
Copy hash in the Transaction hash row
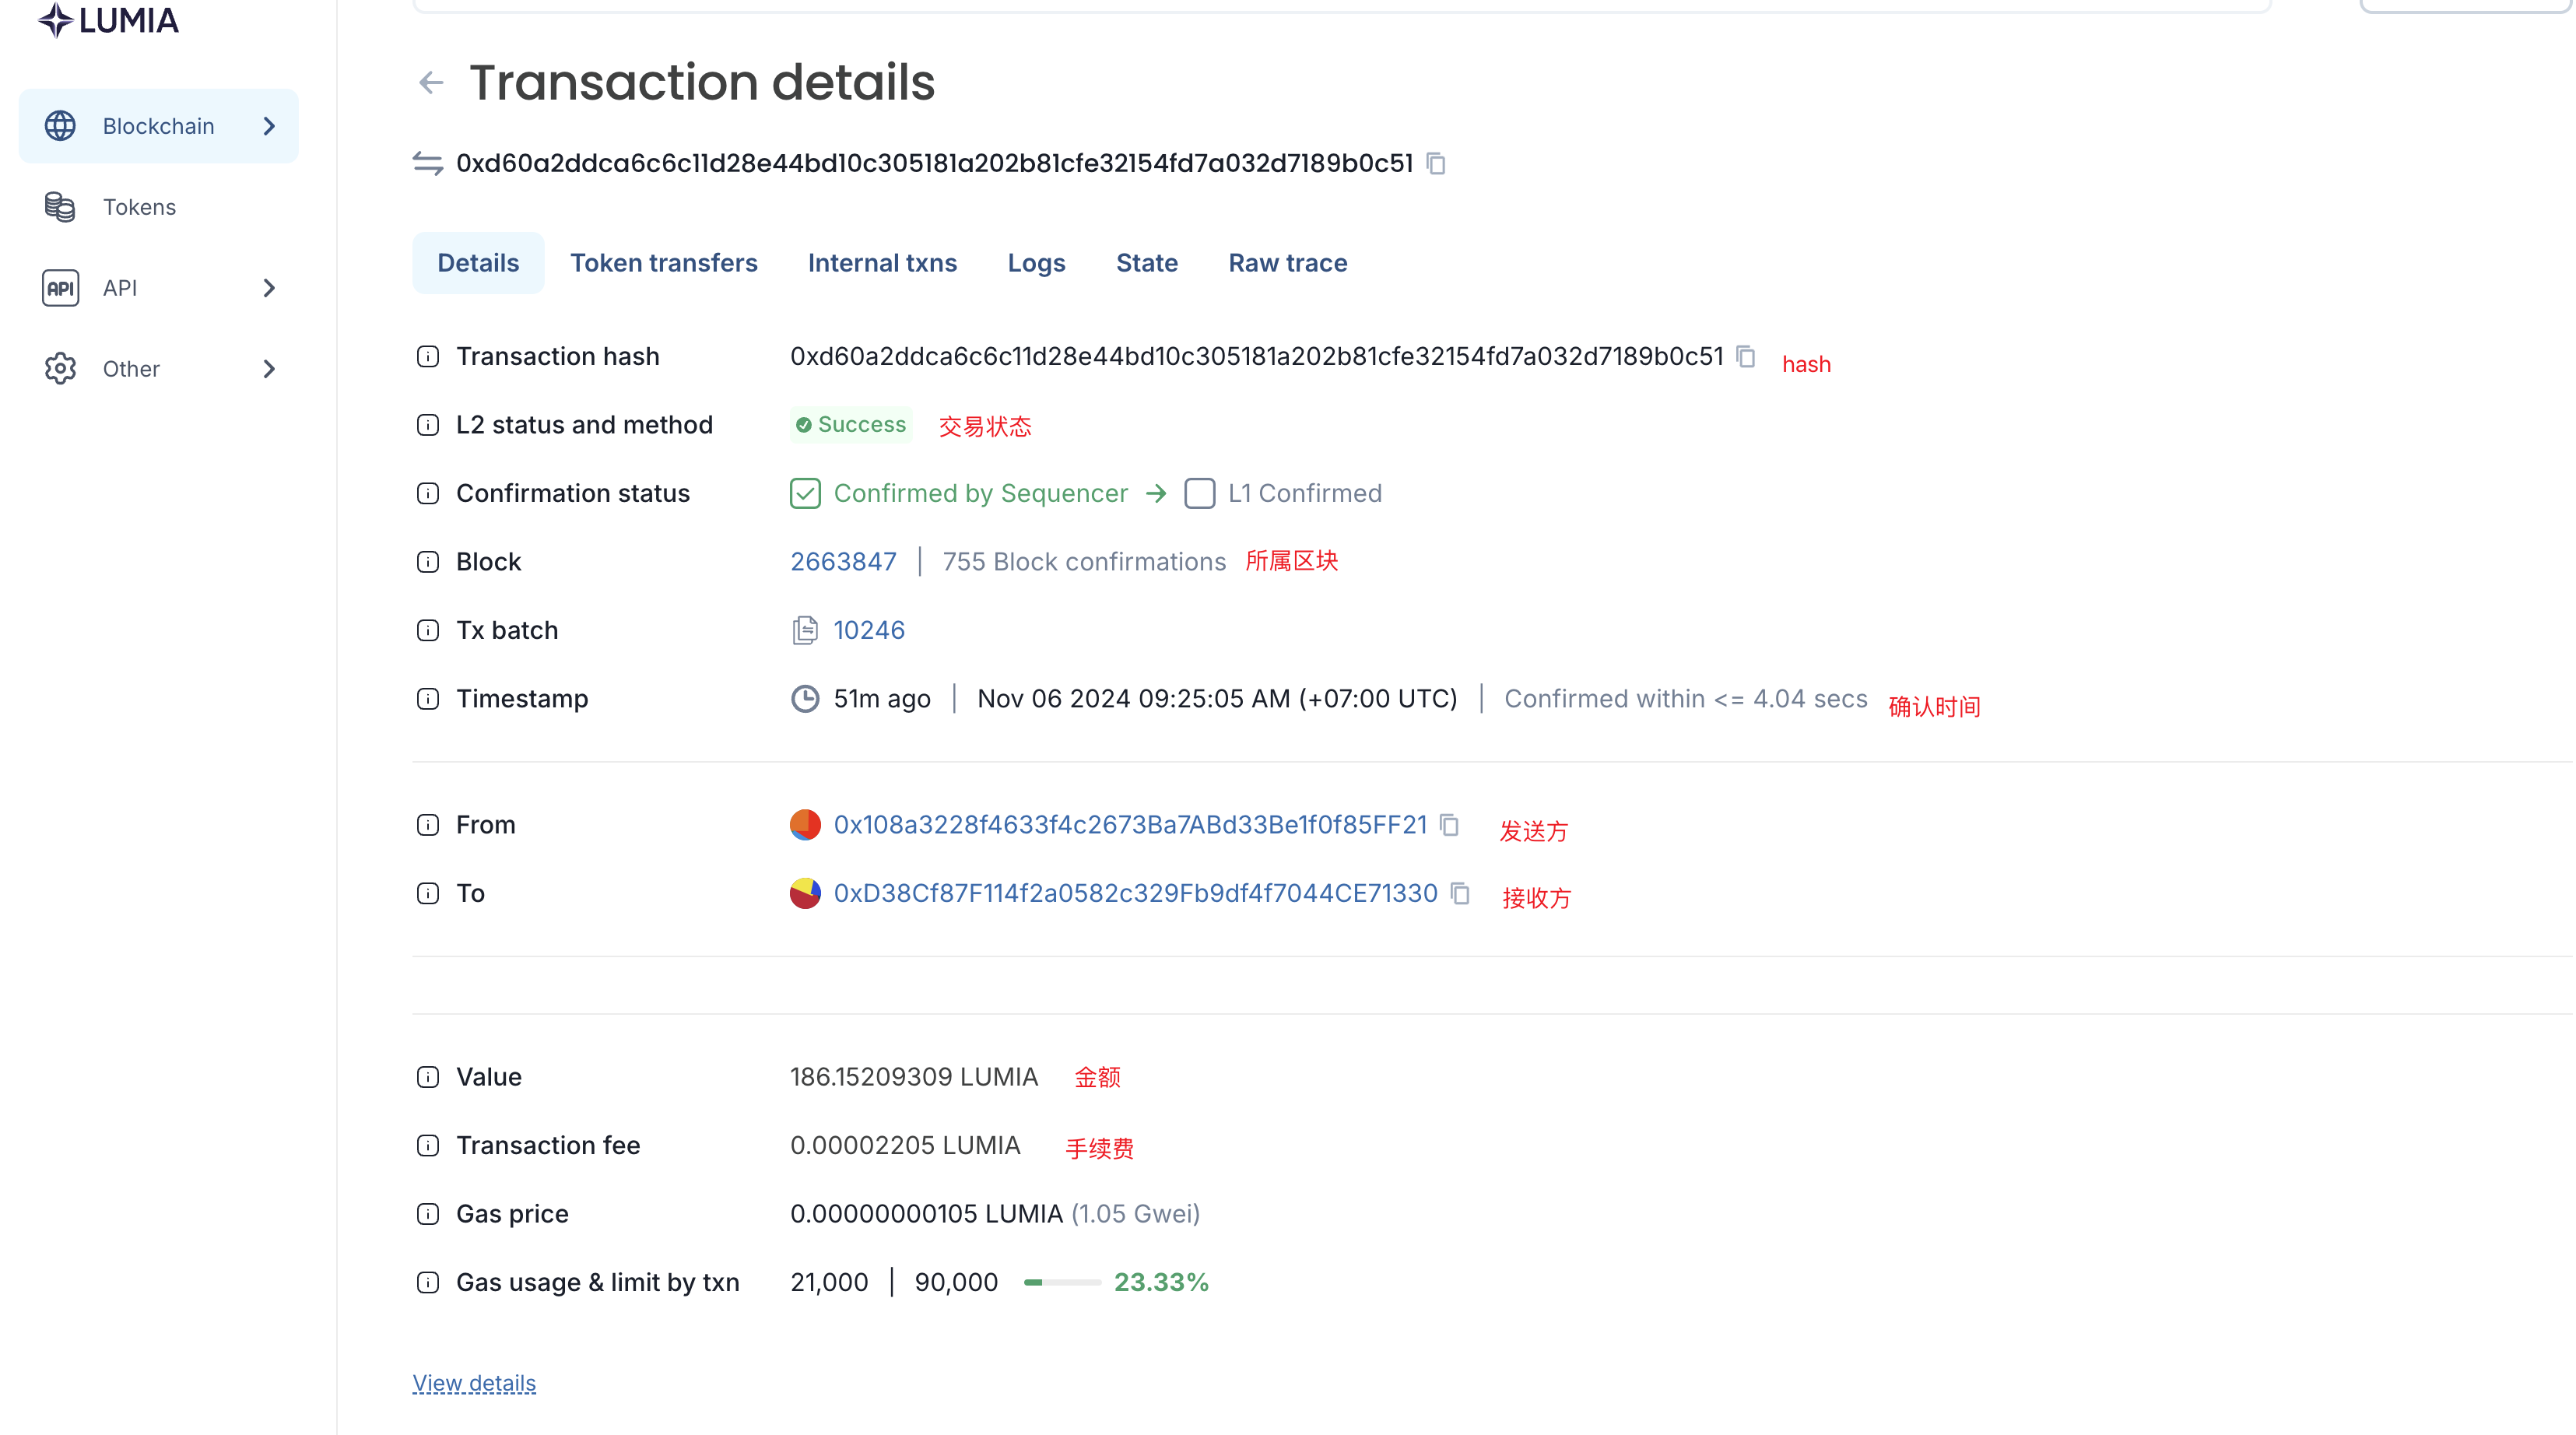coord(1746,356)
